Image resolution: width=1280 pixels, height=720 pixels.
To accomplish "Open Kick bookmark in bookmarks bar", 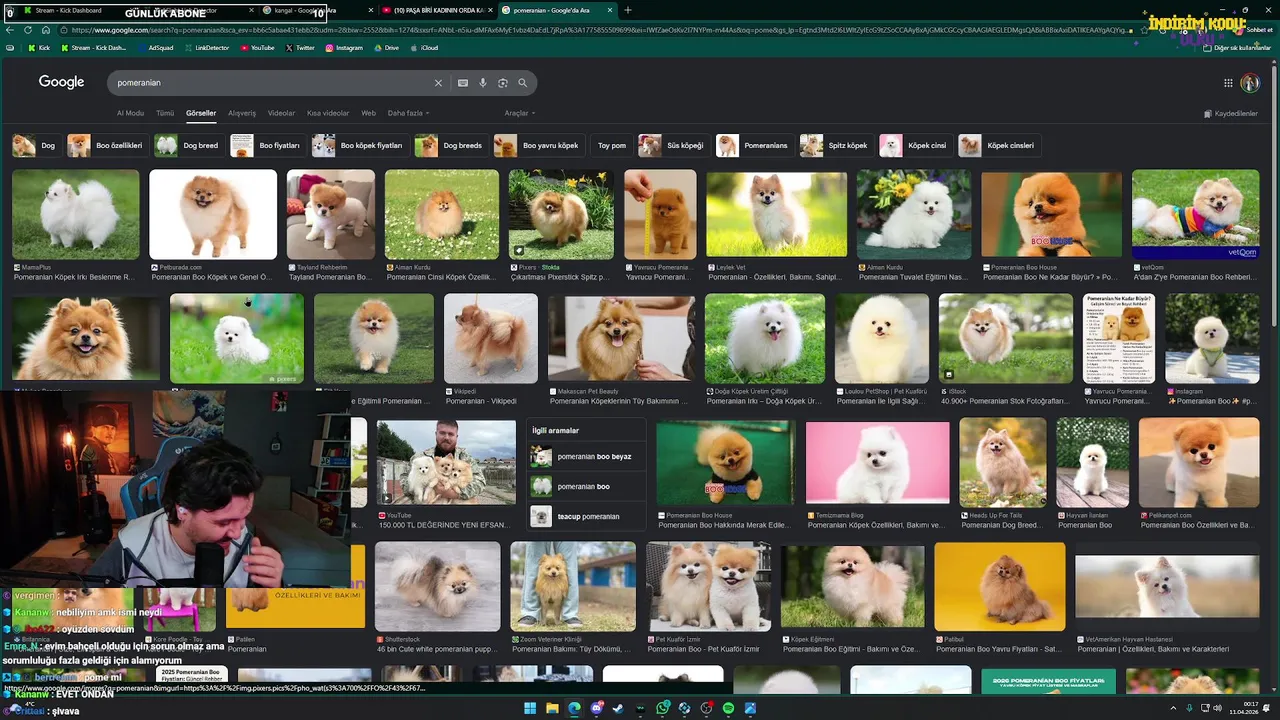I will pyautogui.click(x=39, y=47).
